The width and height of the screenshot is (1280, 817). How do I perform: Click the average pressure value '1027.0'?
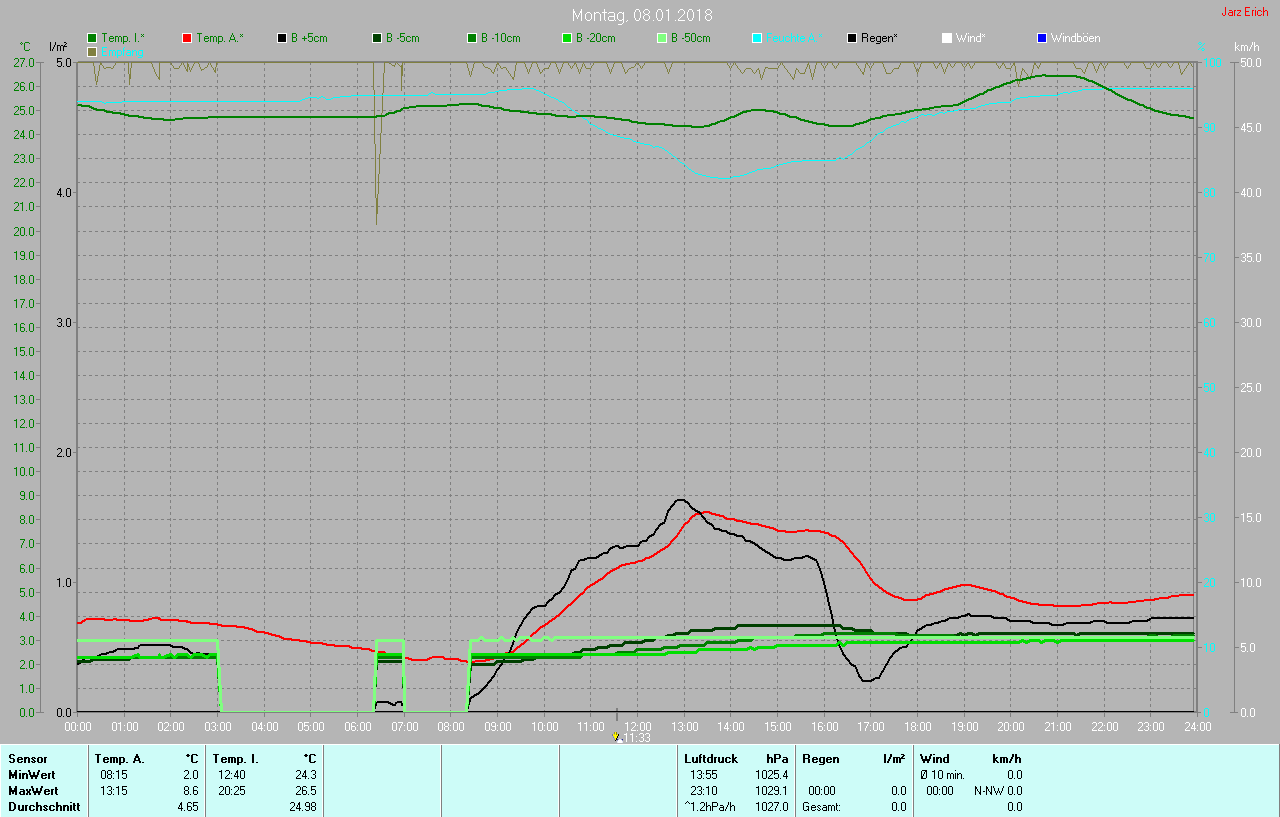tap(771, 807)
